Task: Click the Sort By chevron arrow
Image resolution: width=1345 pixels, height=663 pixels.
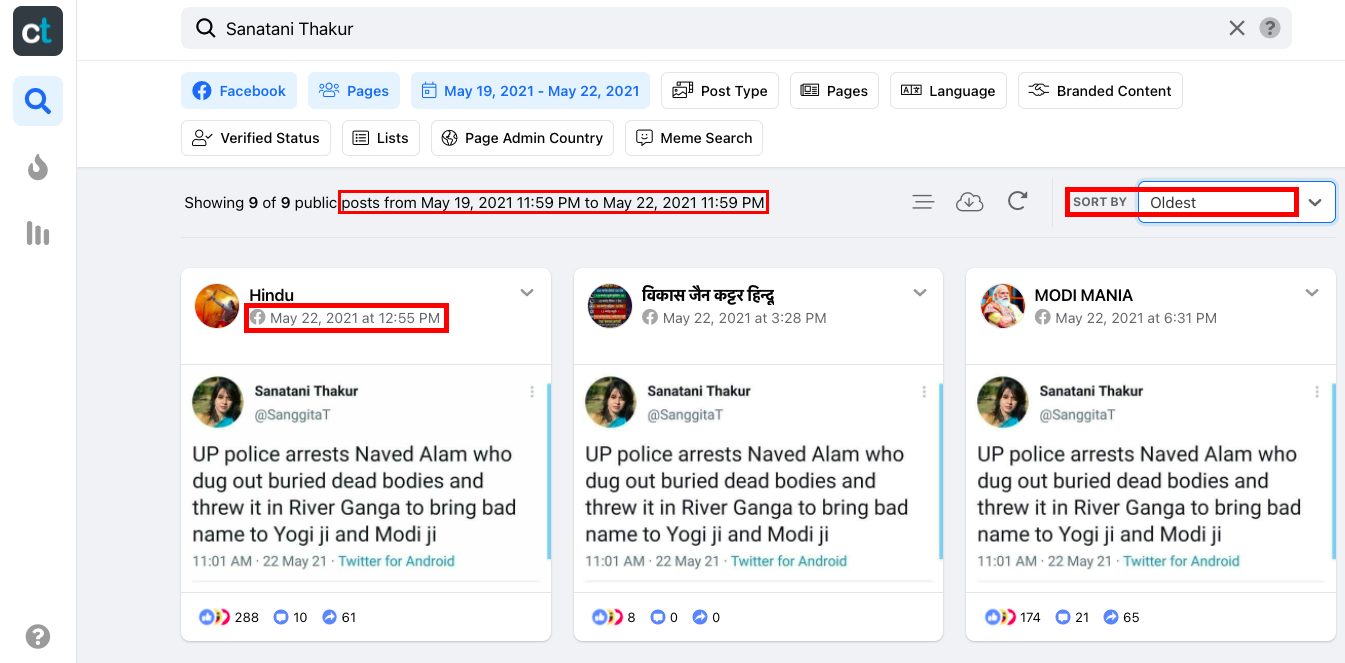Action: [1316, 202]
